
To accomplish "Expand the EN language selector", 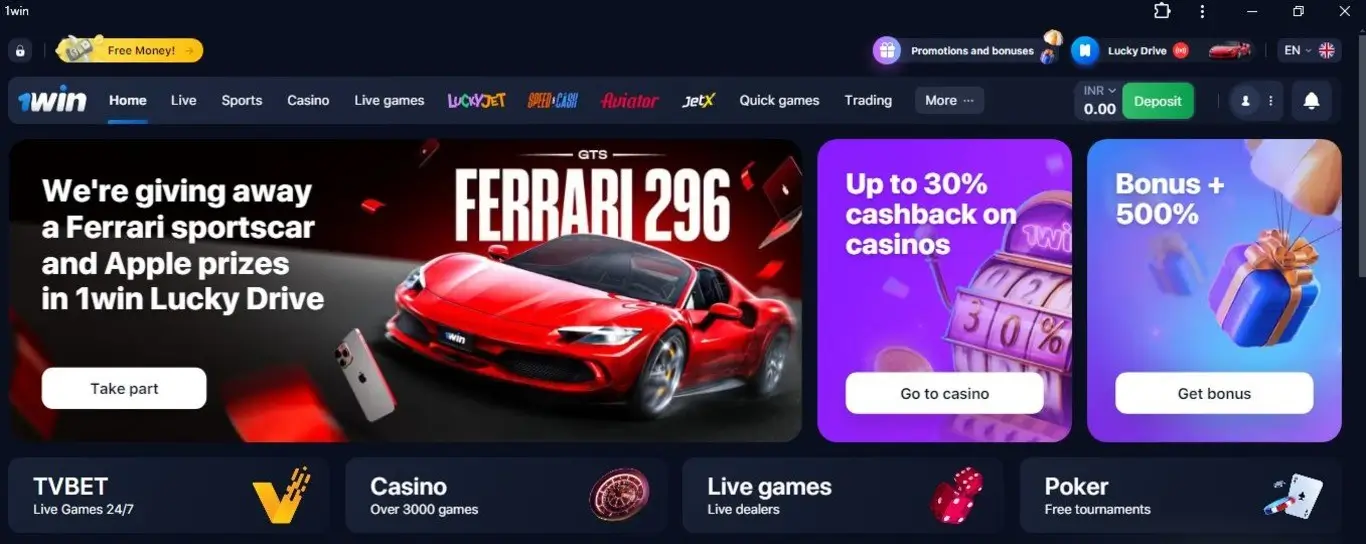I will 1309,50.
